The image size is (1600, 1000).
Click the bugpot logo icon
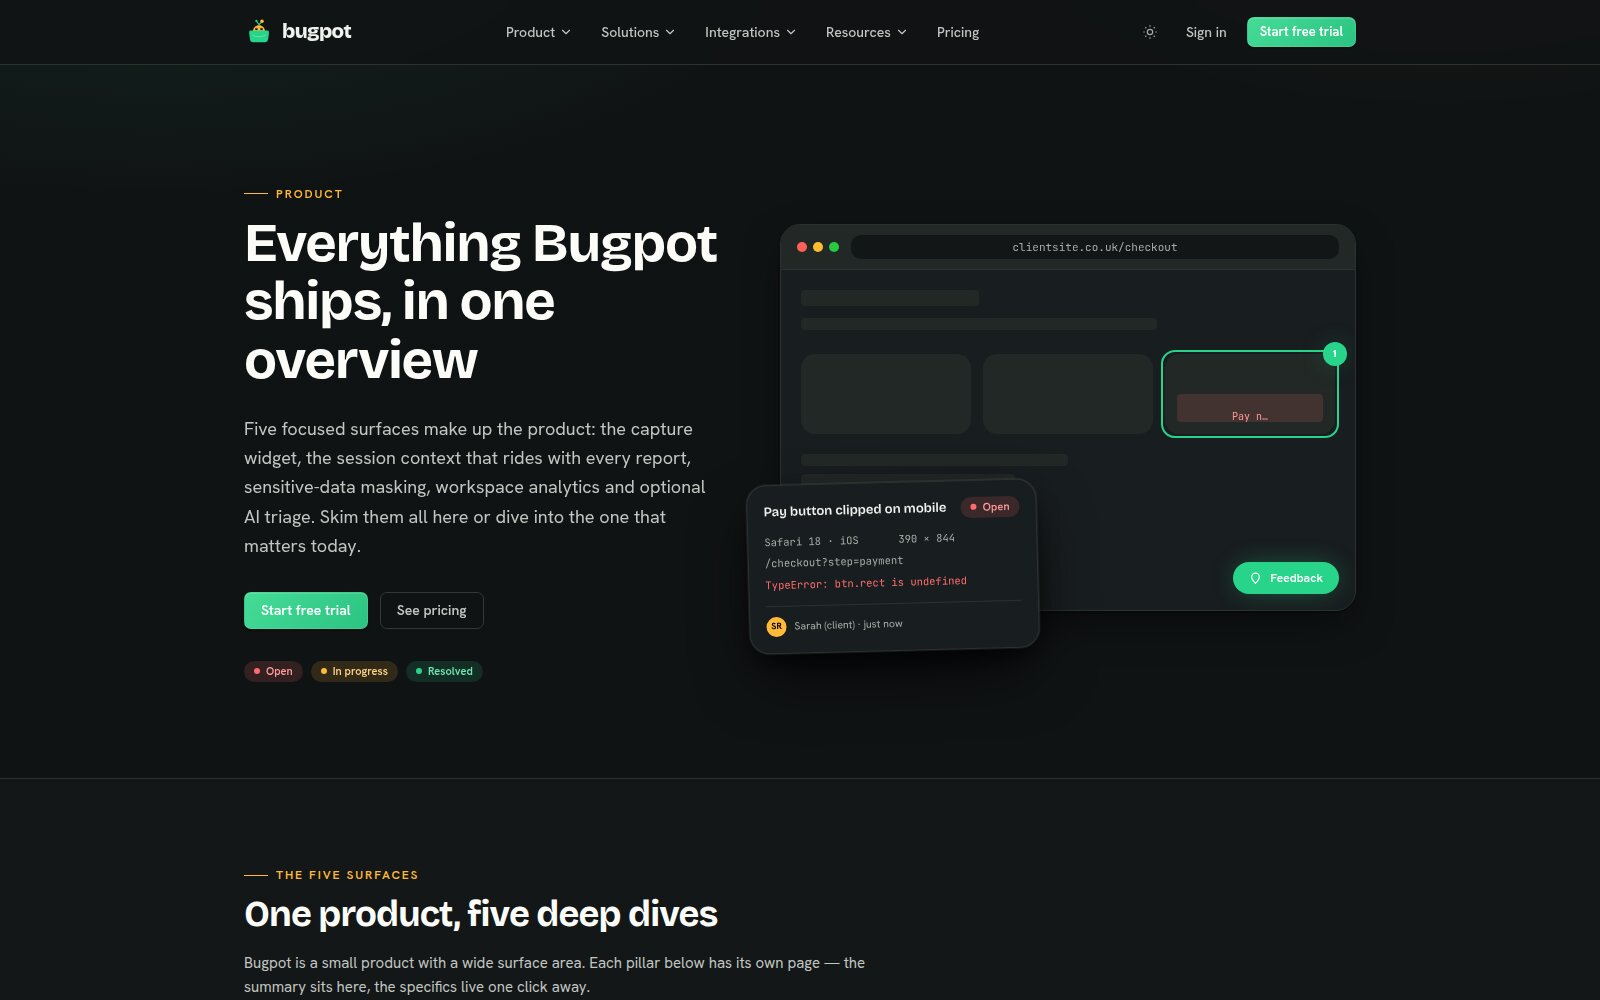[259, 32]
